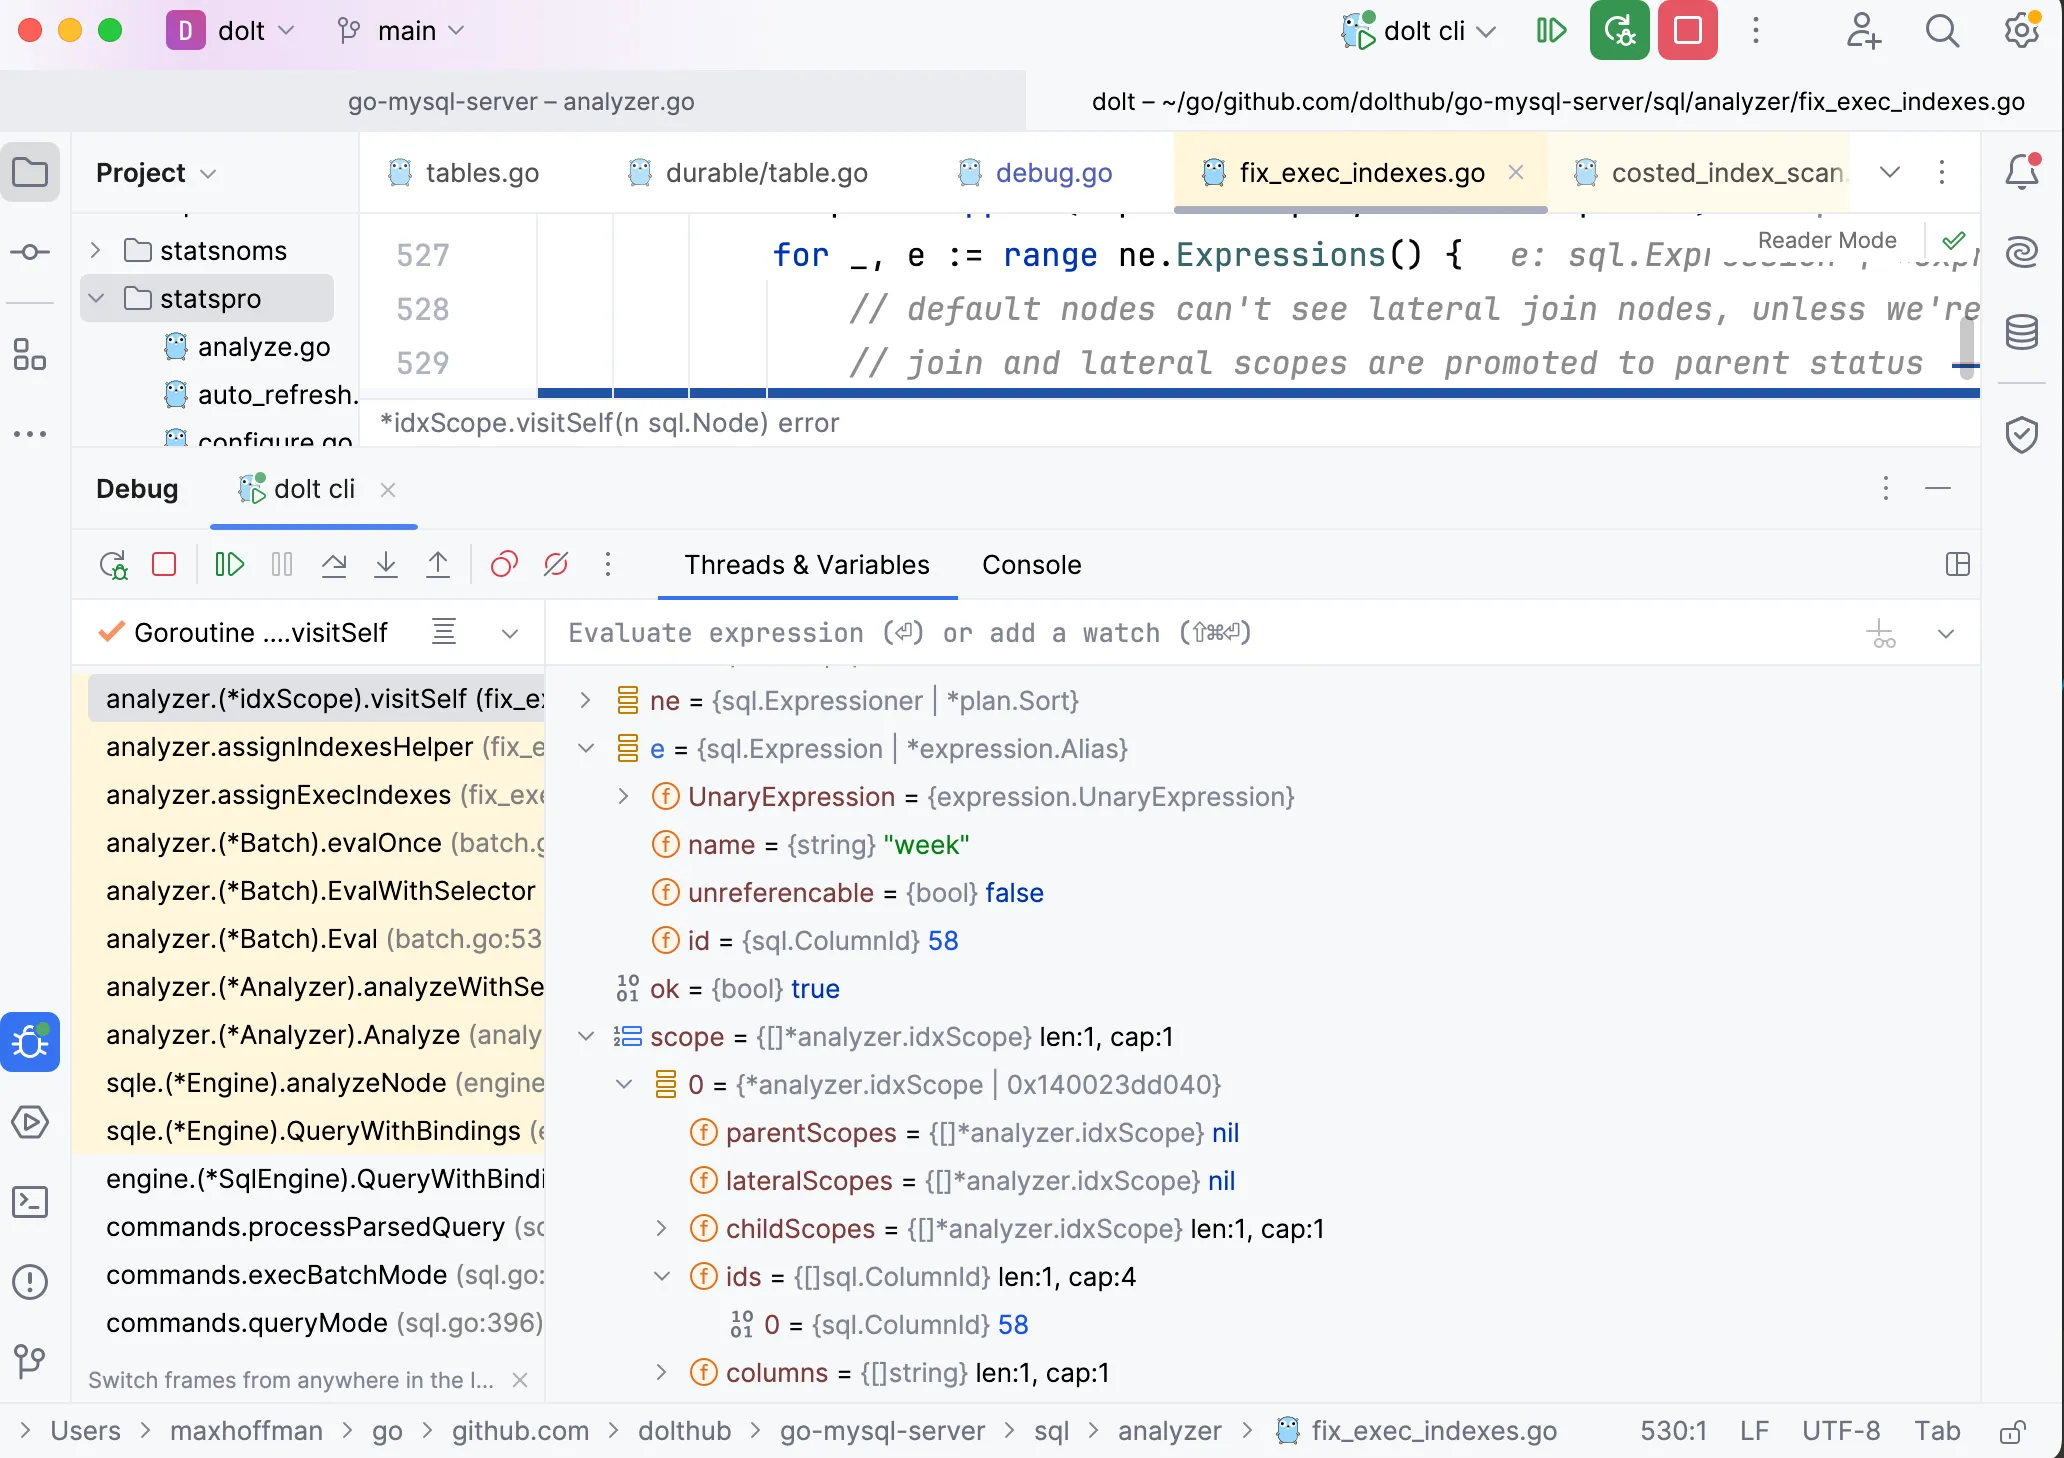Open the Database tool window icon

(x=2021, y=332)
